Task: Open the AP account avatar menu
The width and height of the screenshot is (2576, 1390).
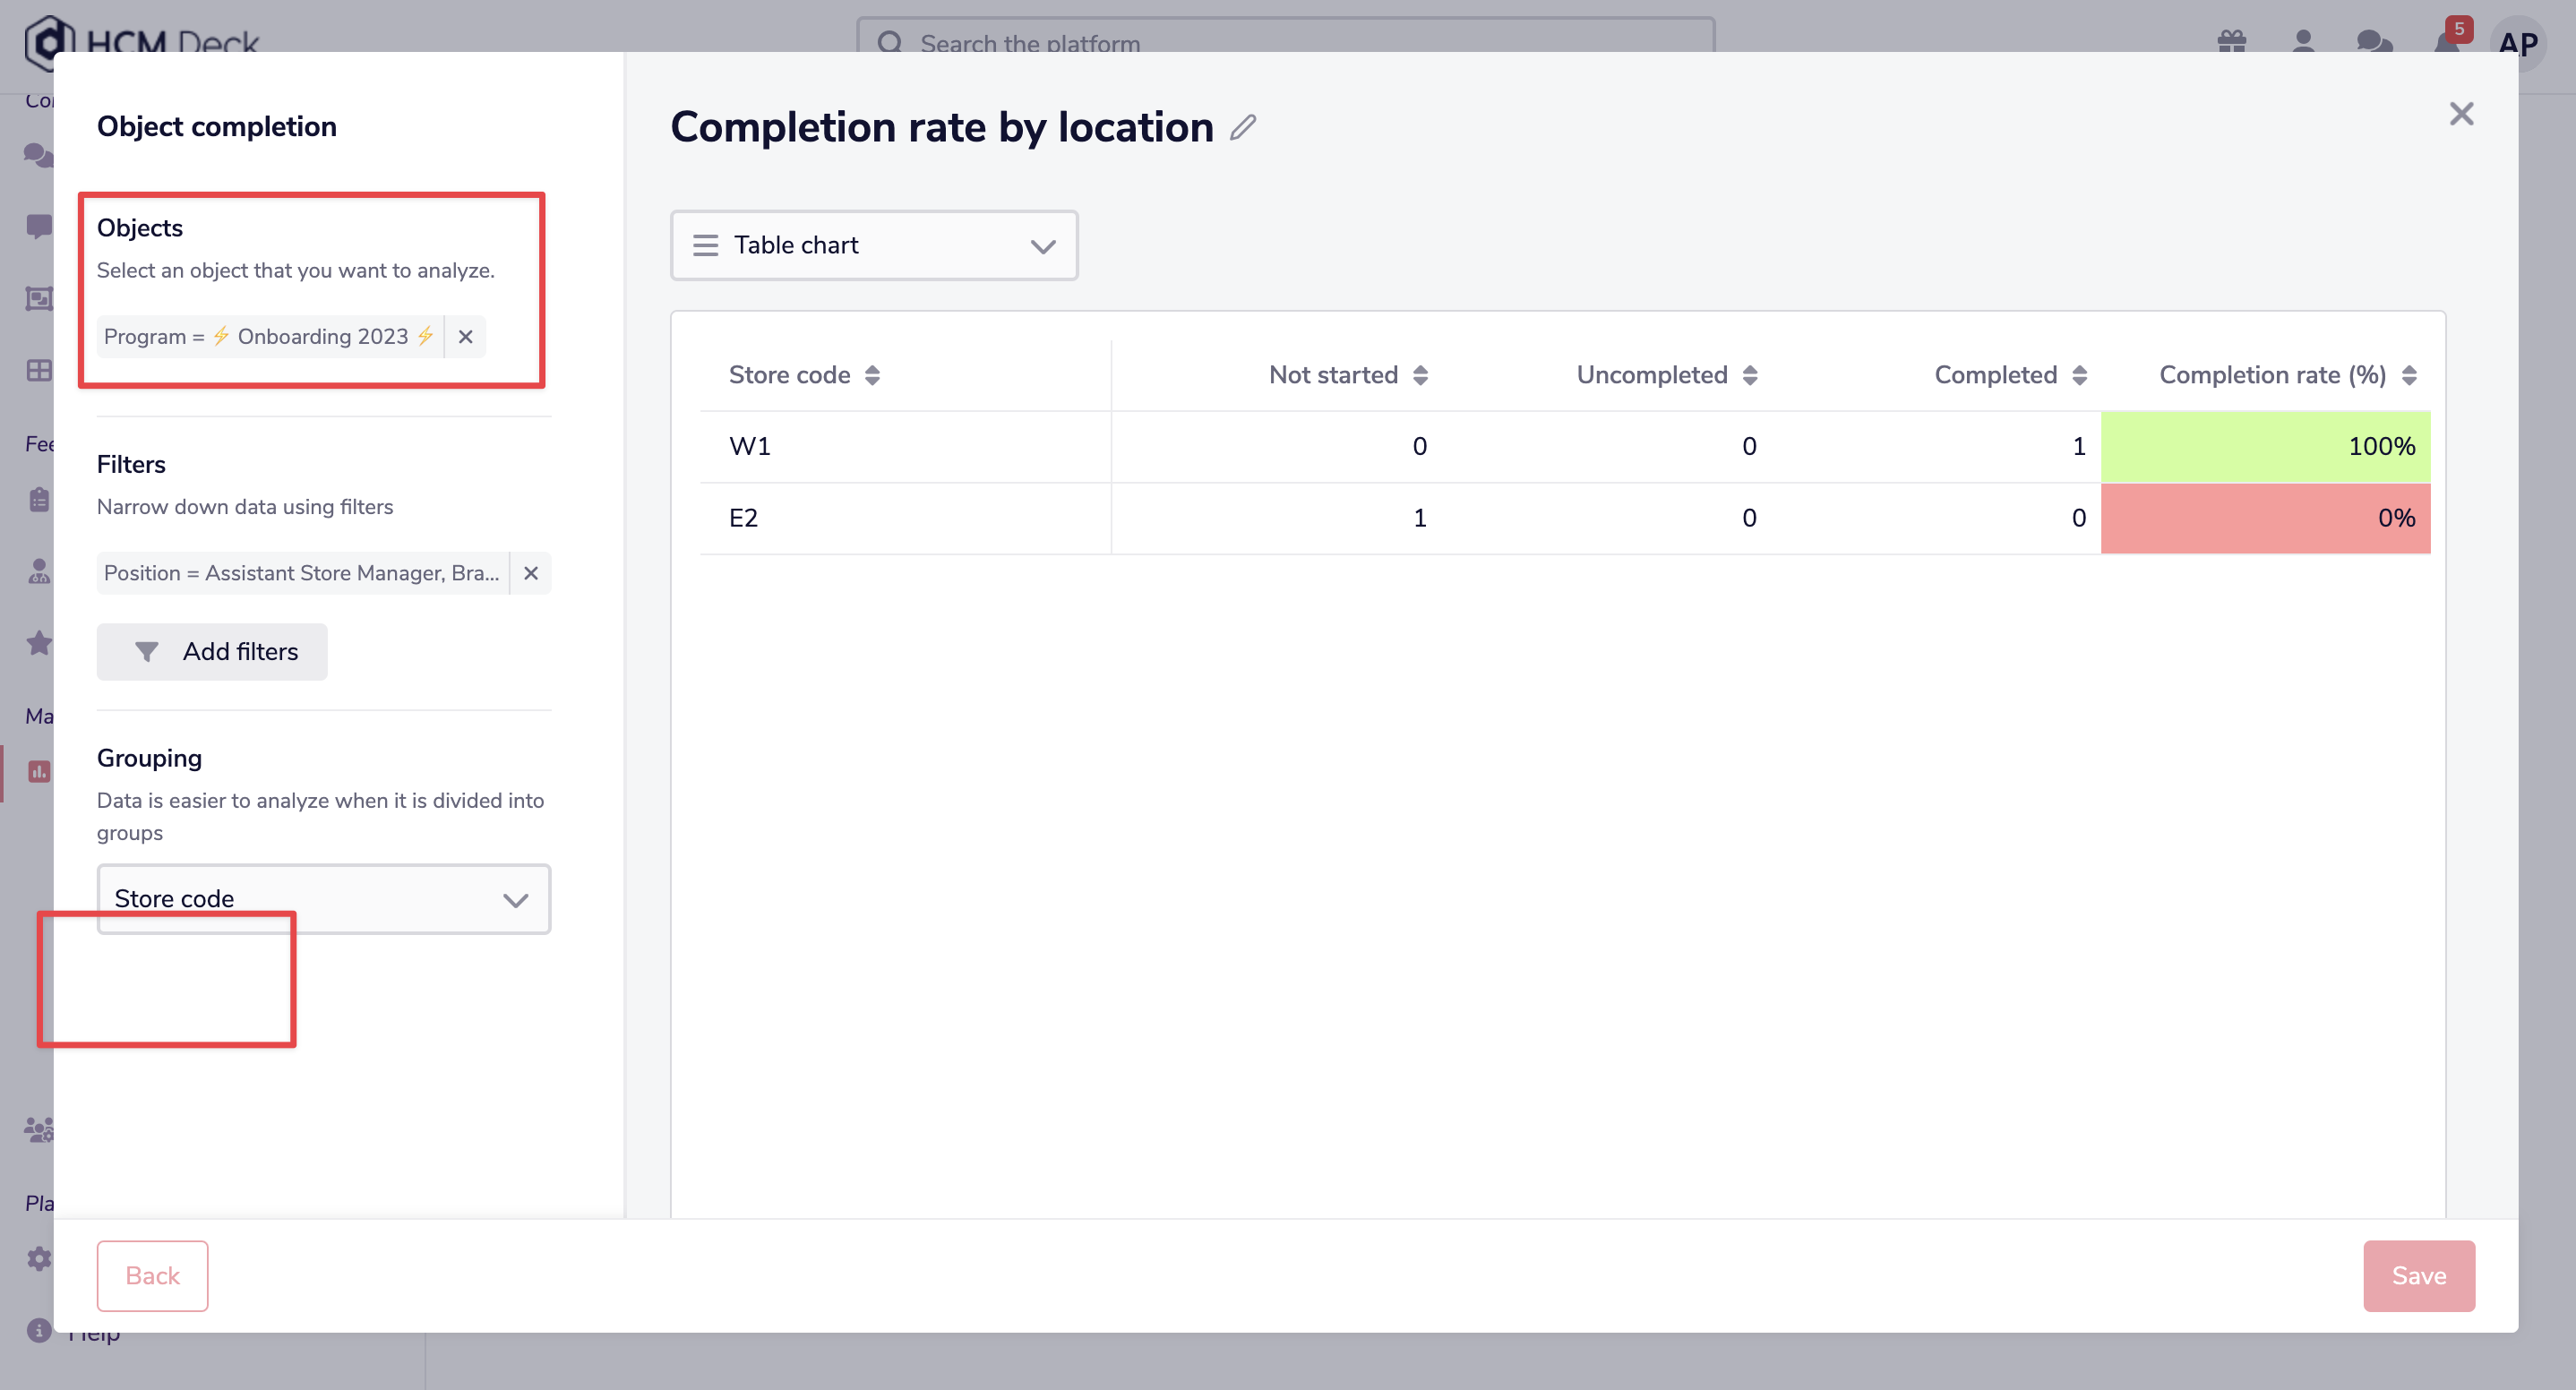Action: (x=2517, y=43)
